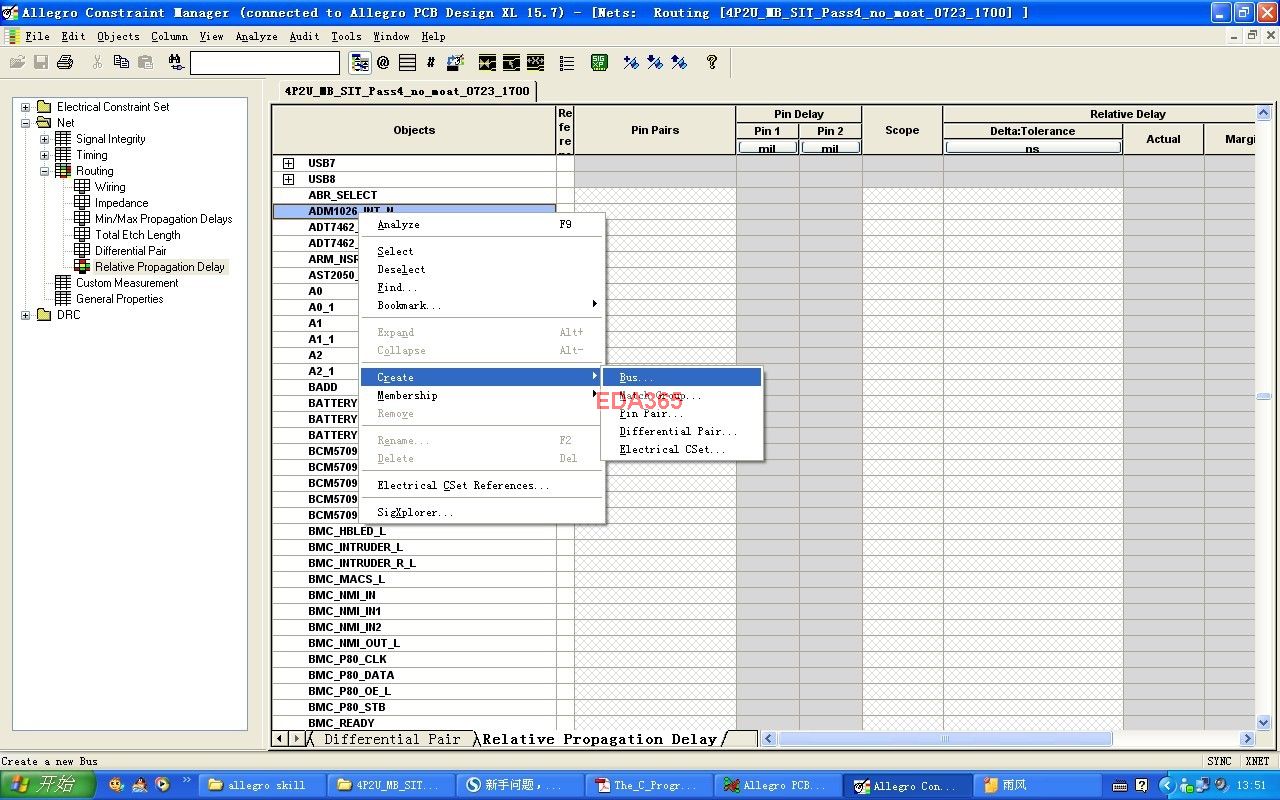Open the Column menu in menu bar

pyautogui.click(x=169, y=36)
